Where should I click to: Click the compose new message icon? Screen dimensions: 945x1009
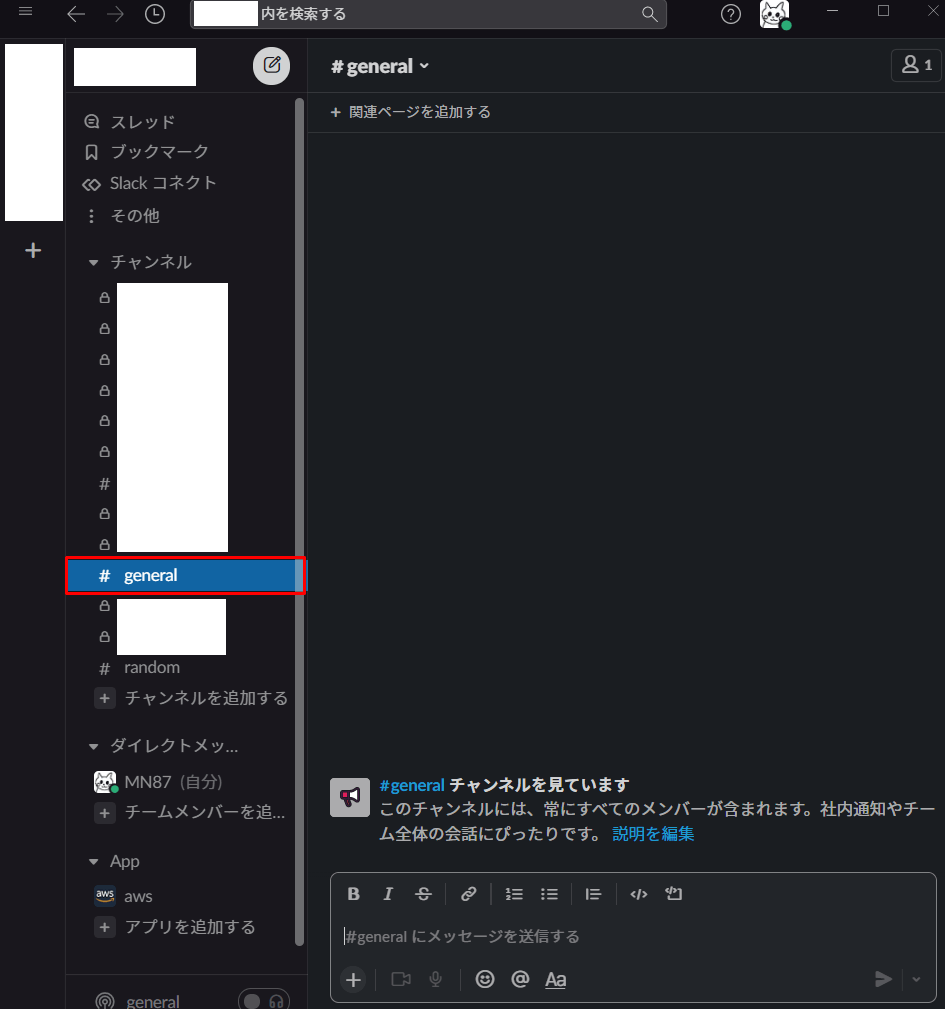pos(271,66)
